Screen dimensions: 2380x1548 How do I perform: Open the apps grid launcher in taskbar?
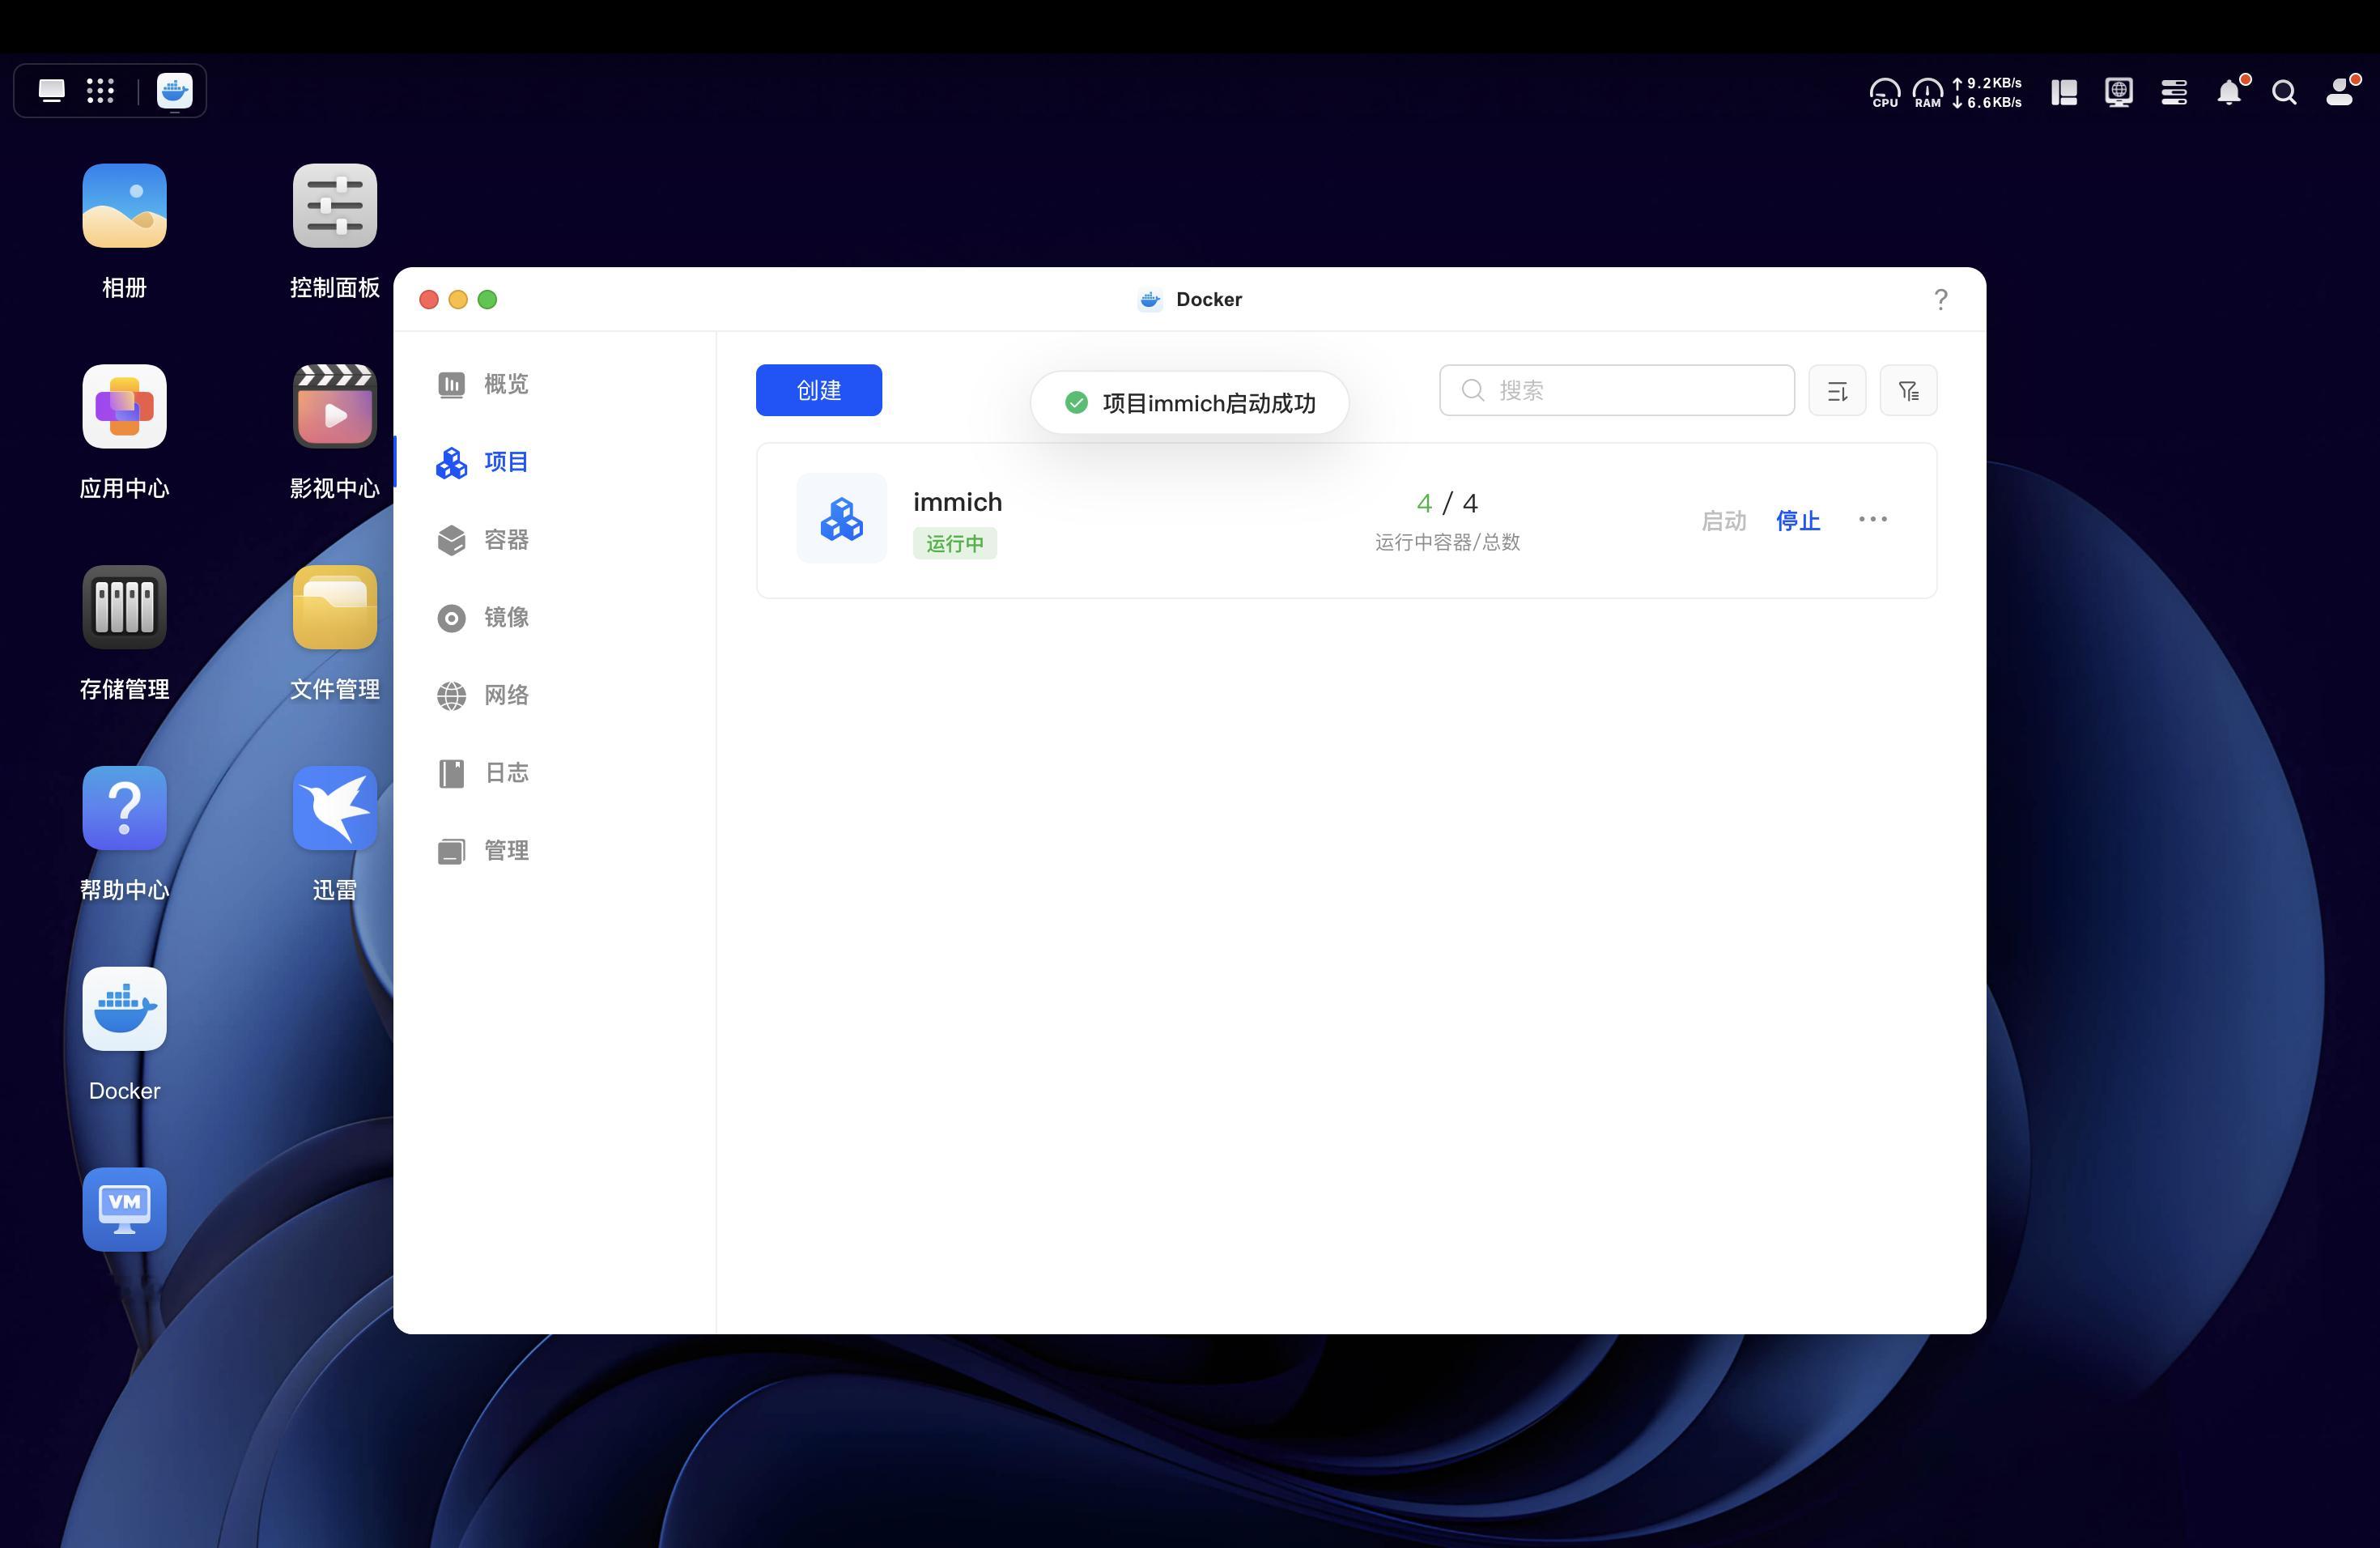pyautogui.click(x=100, y=91)
